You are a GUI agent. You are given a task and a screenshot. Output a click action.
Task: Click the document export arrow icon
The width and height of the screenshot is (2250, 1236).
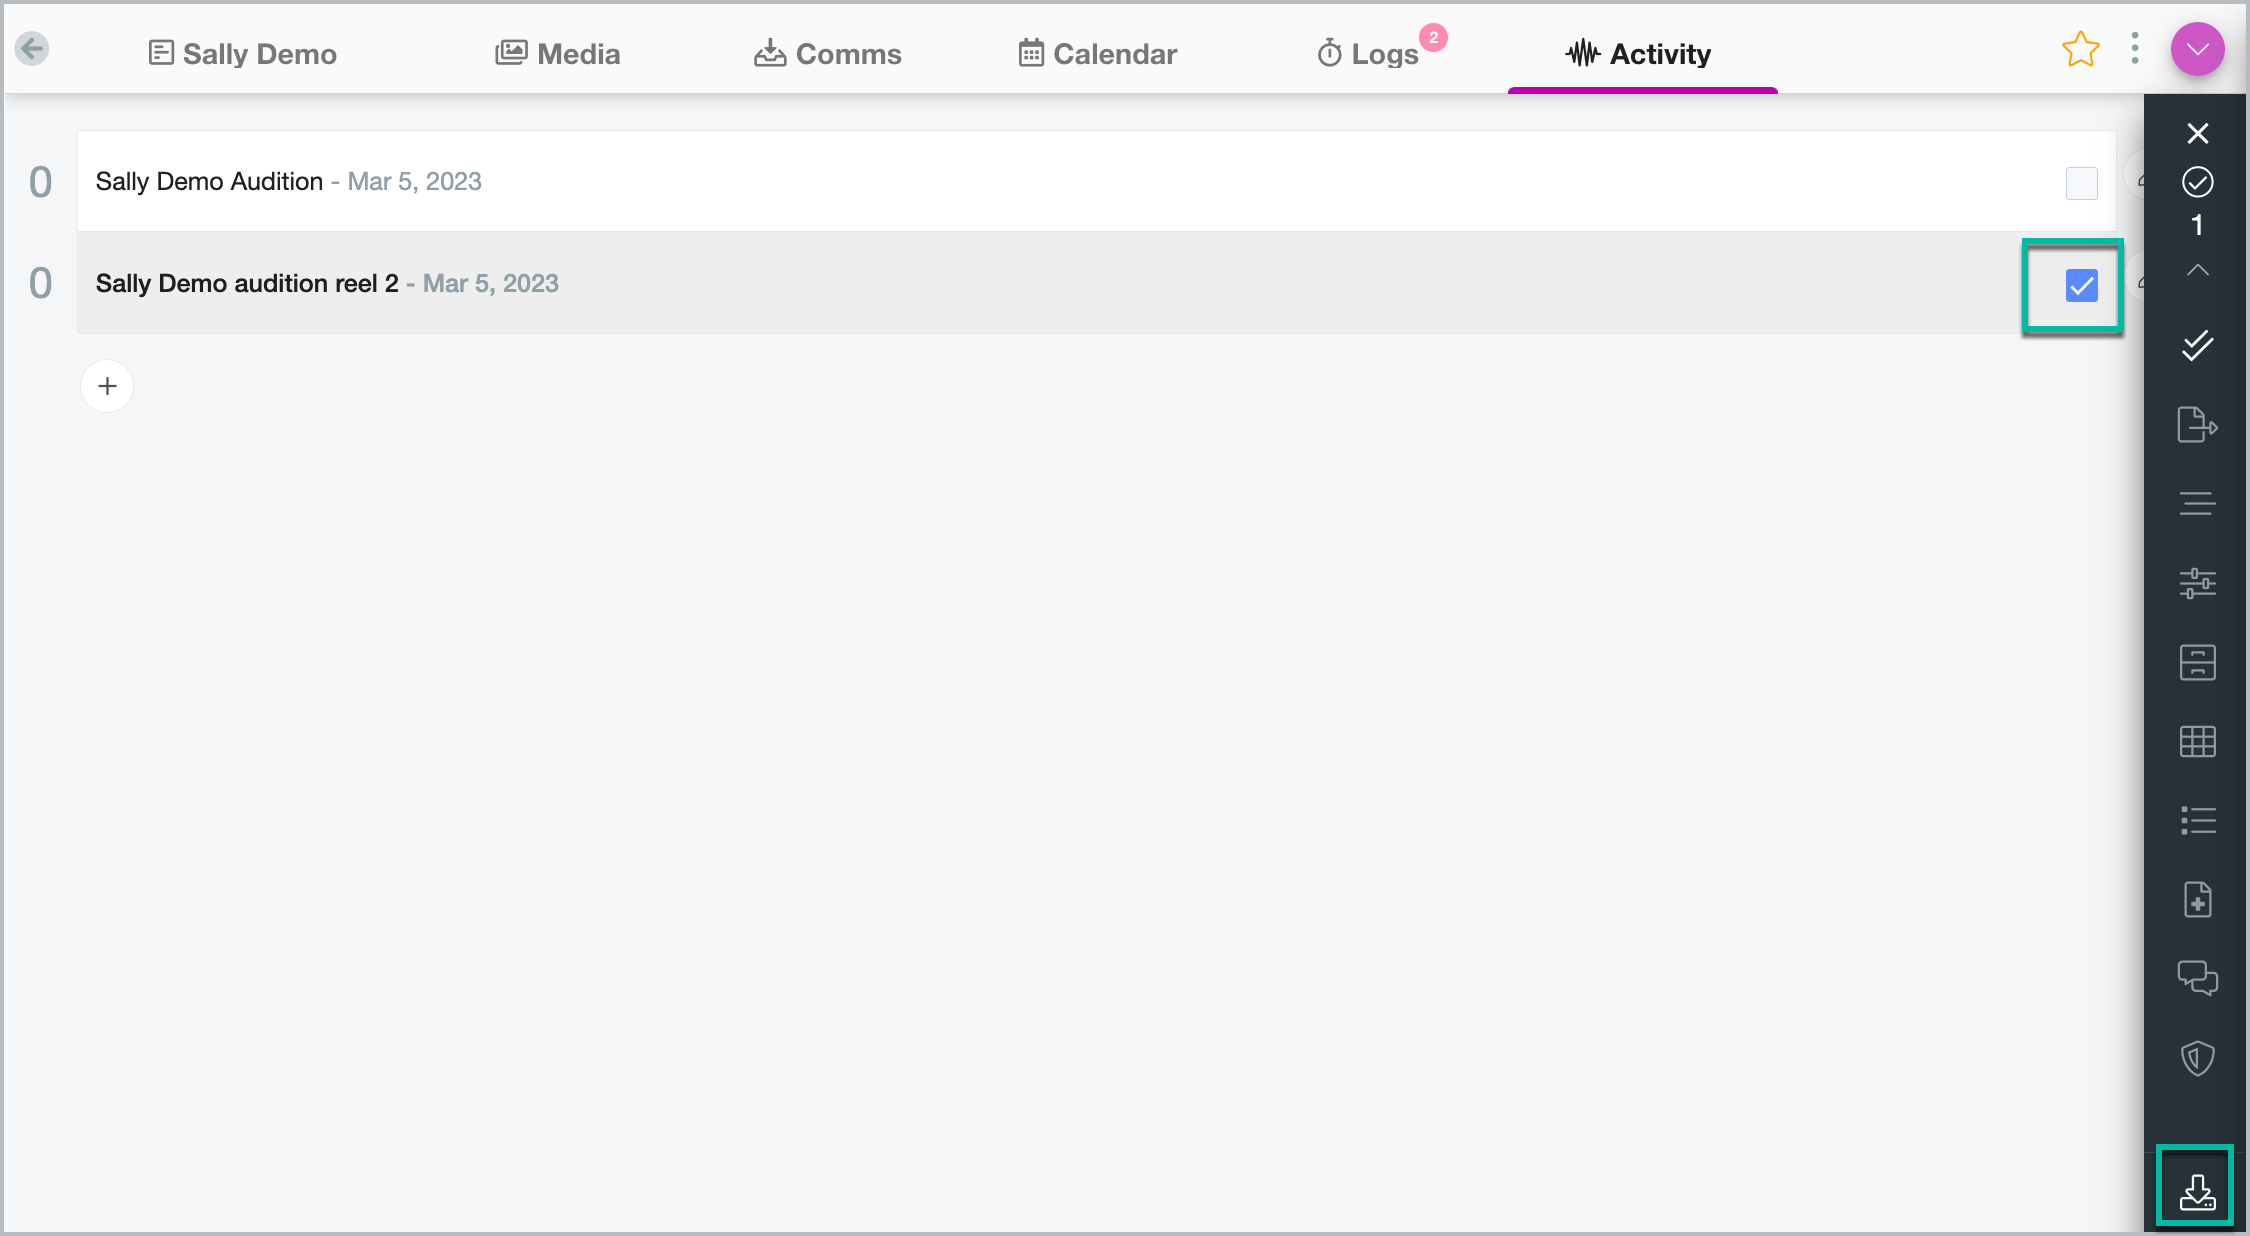[2197, 424]
